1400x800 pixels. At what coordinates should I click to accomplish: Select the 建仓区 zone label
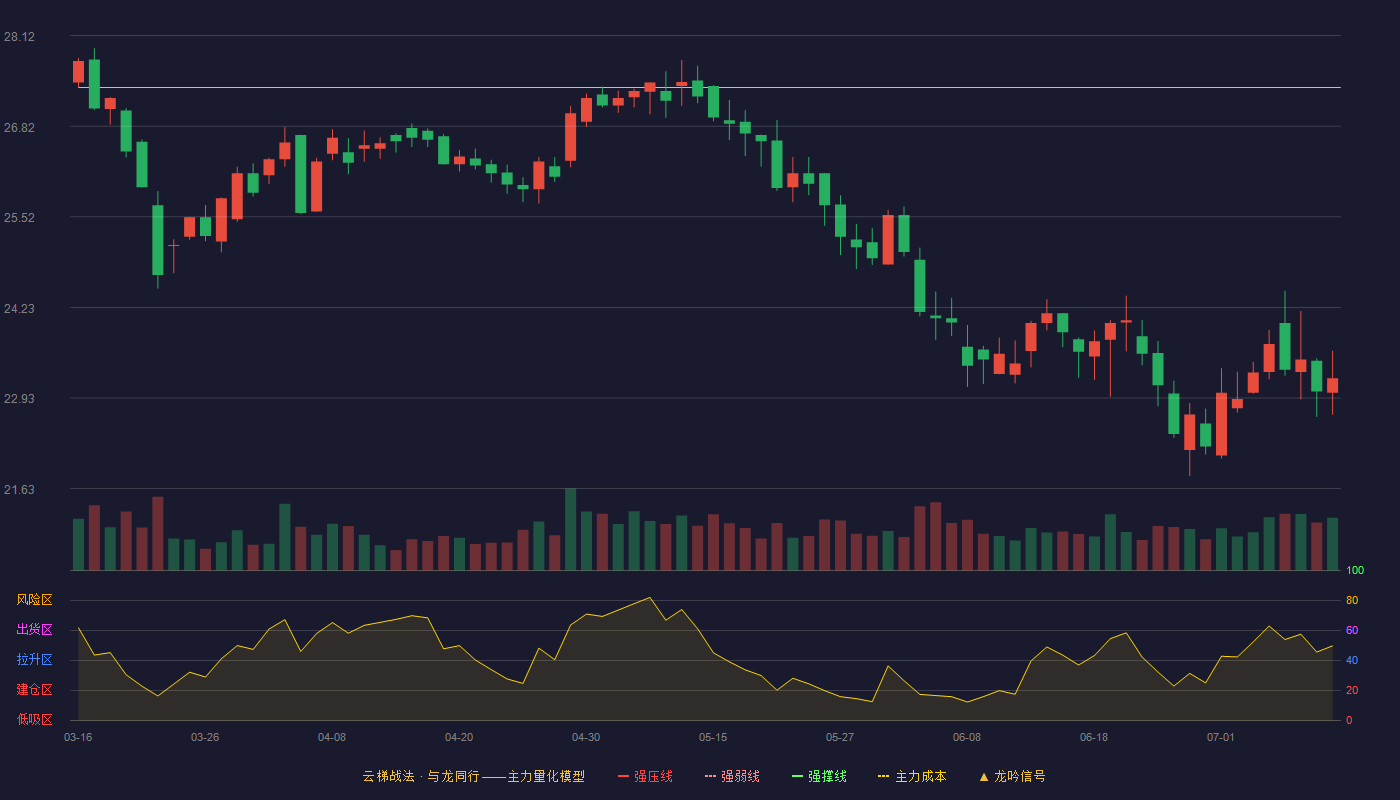point(34,690)
